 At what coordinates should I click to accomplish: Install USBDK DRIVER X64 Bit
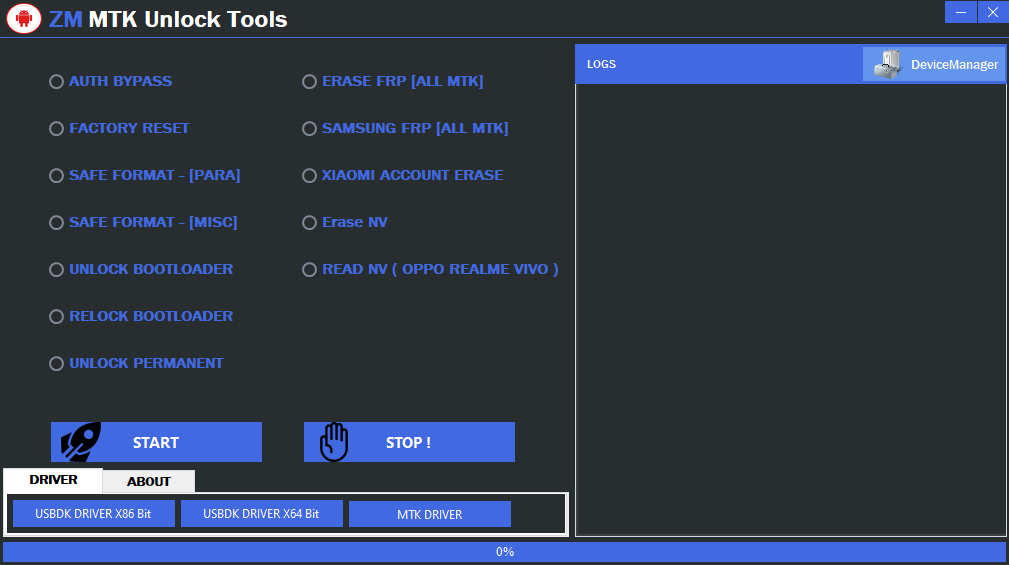[x=261, y=514]
